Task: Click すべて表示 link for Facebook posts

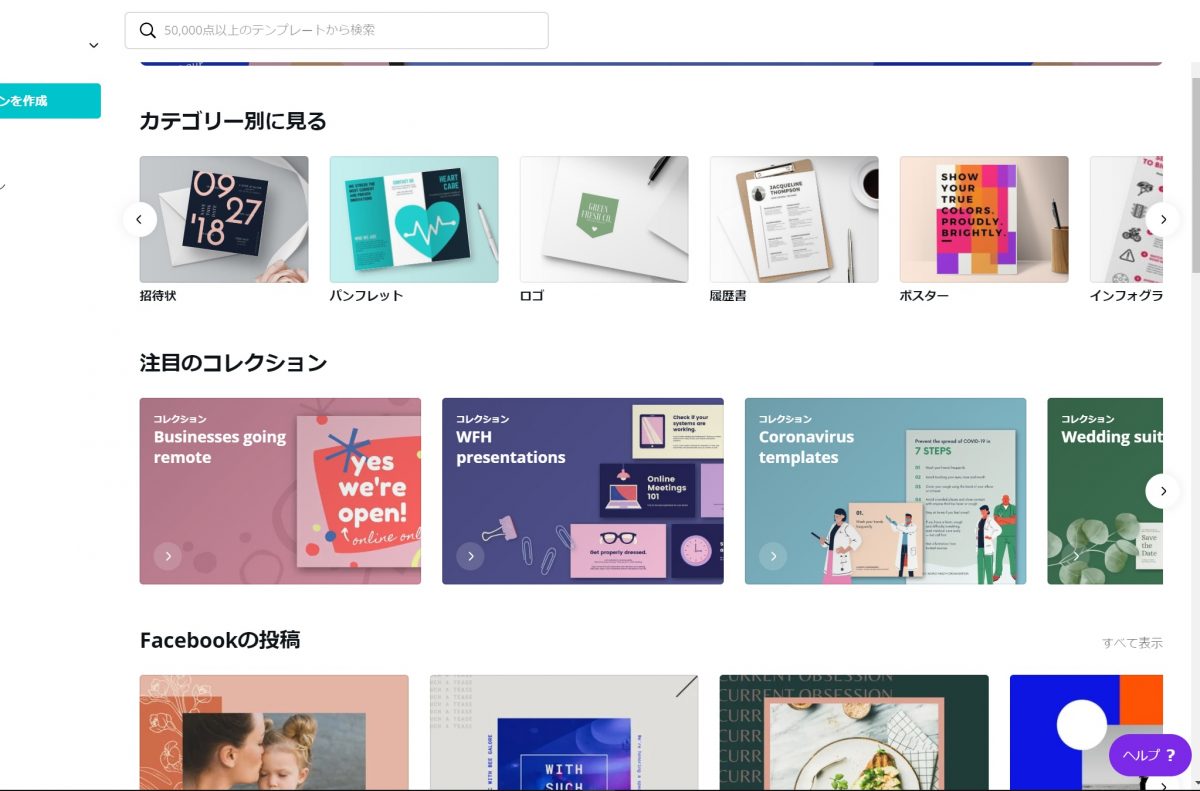Action: pyautogui.click(x=1132, y=643)
